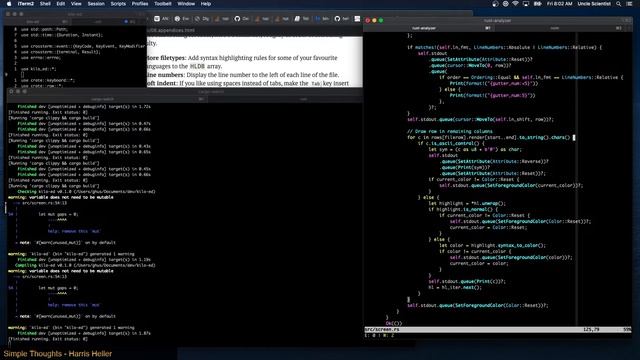The height and width of the screenshot is (360, 640).
Task: Click the Uncle Scientist user name
Action: coord(594,4)
